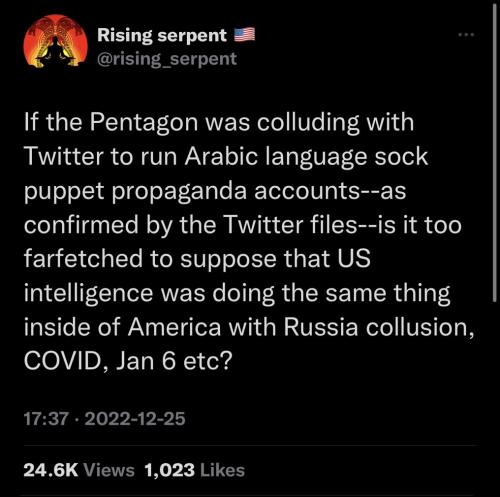Screen dimensions: 500x497
Task: Click the text COVID, Jan 6 etc?
Action: pos(127,362)
